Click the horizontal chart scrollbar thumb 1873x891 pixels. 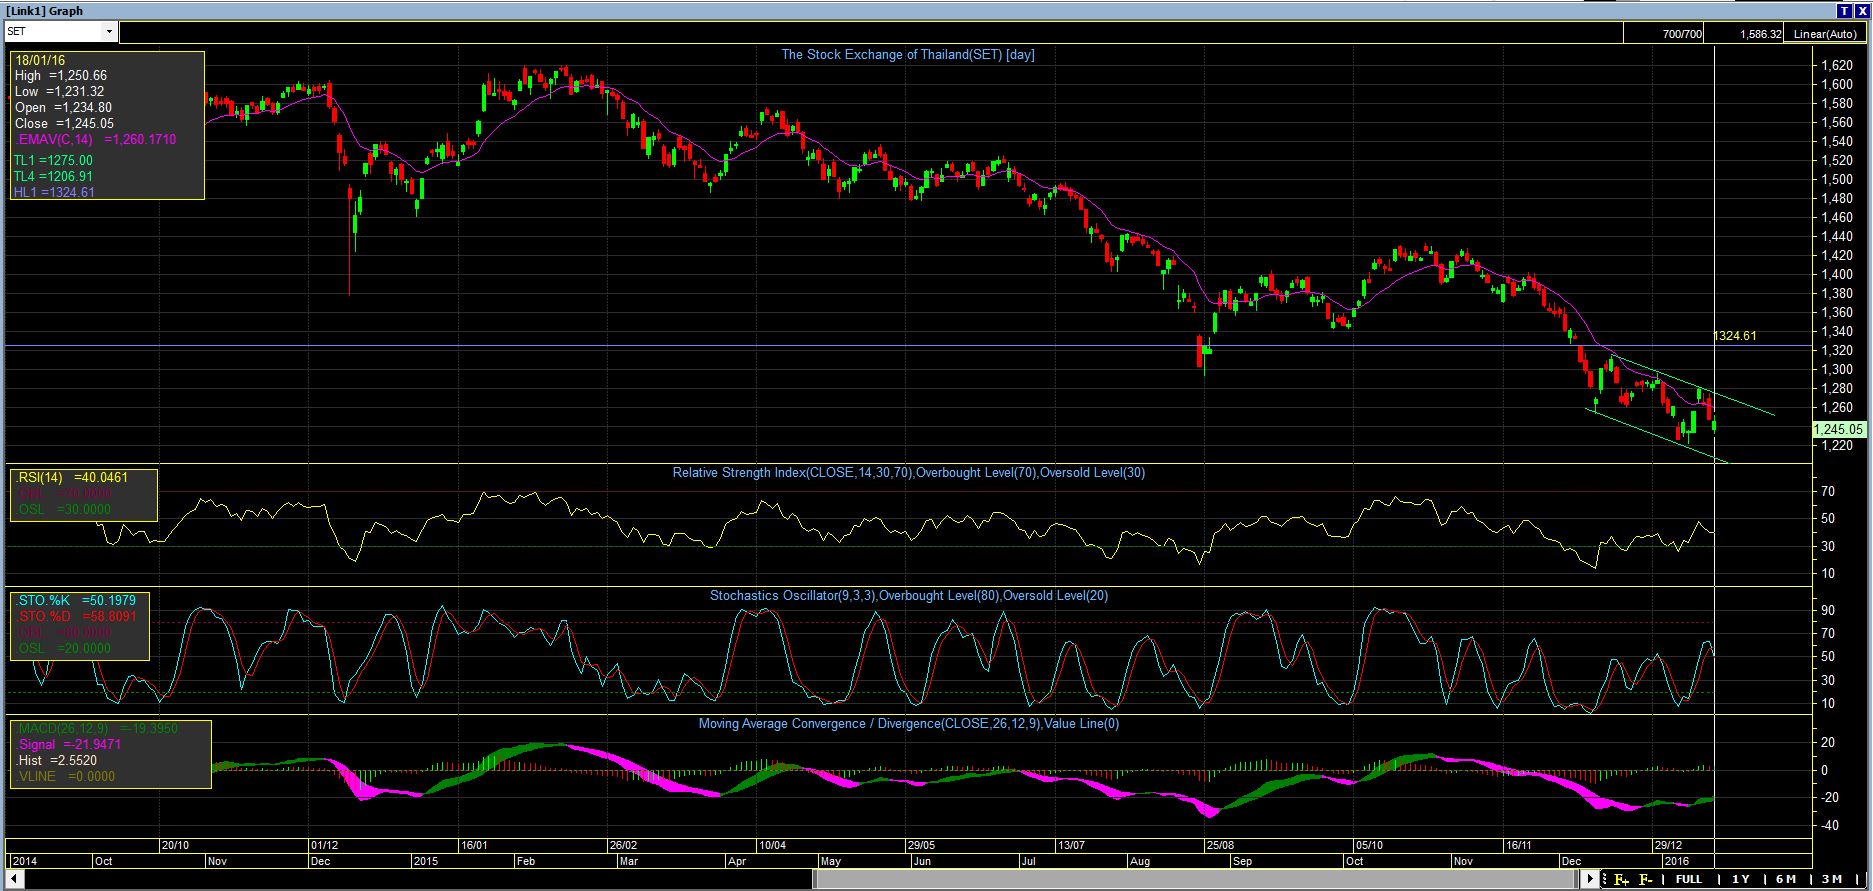tap(1196, 879)
